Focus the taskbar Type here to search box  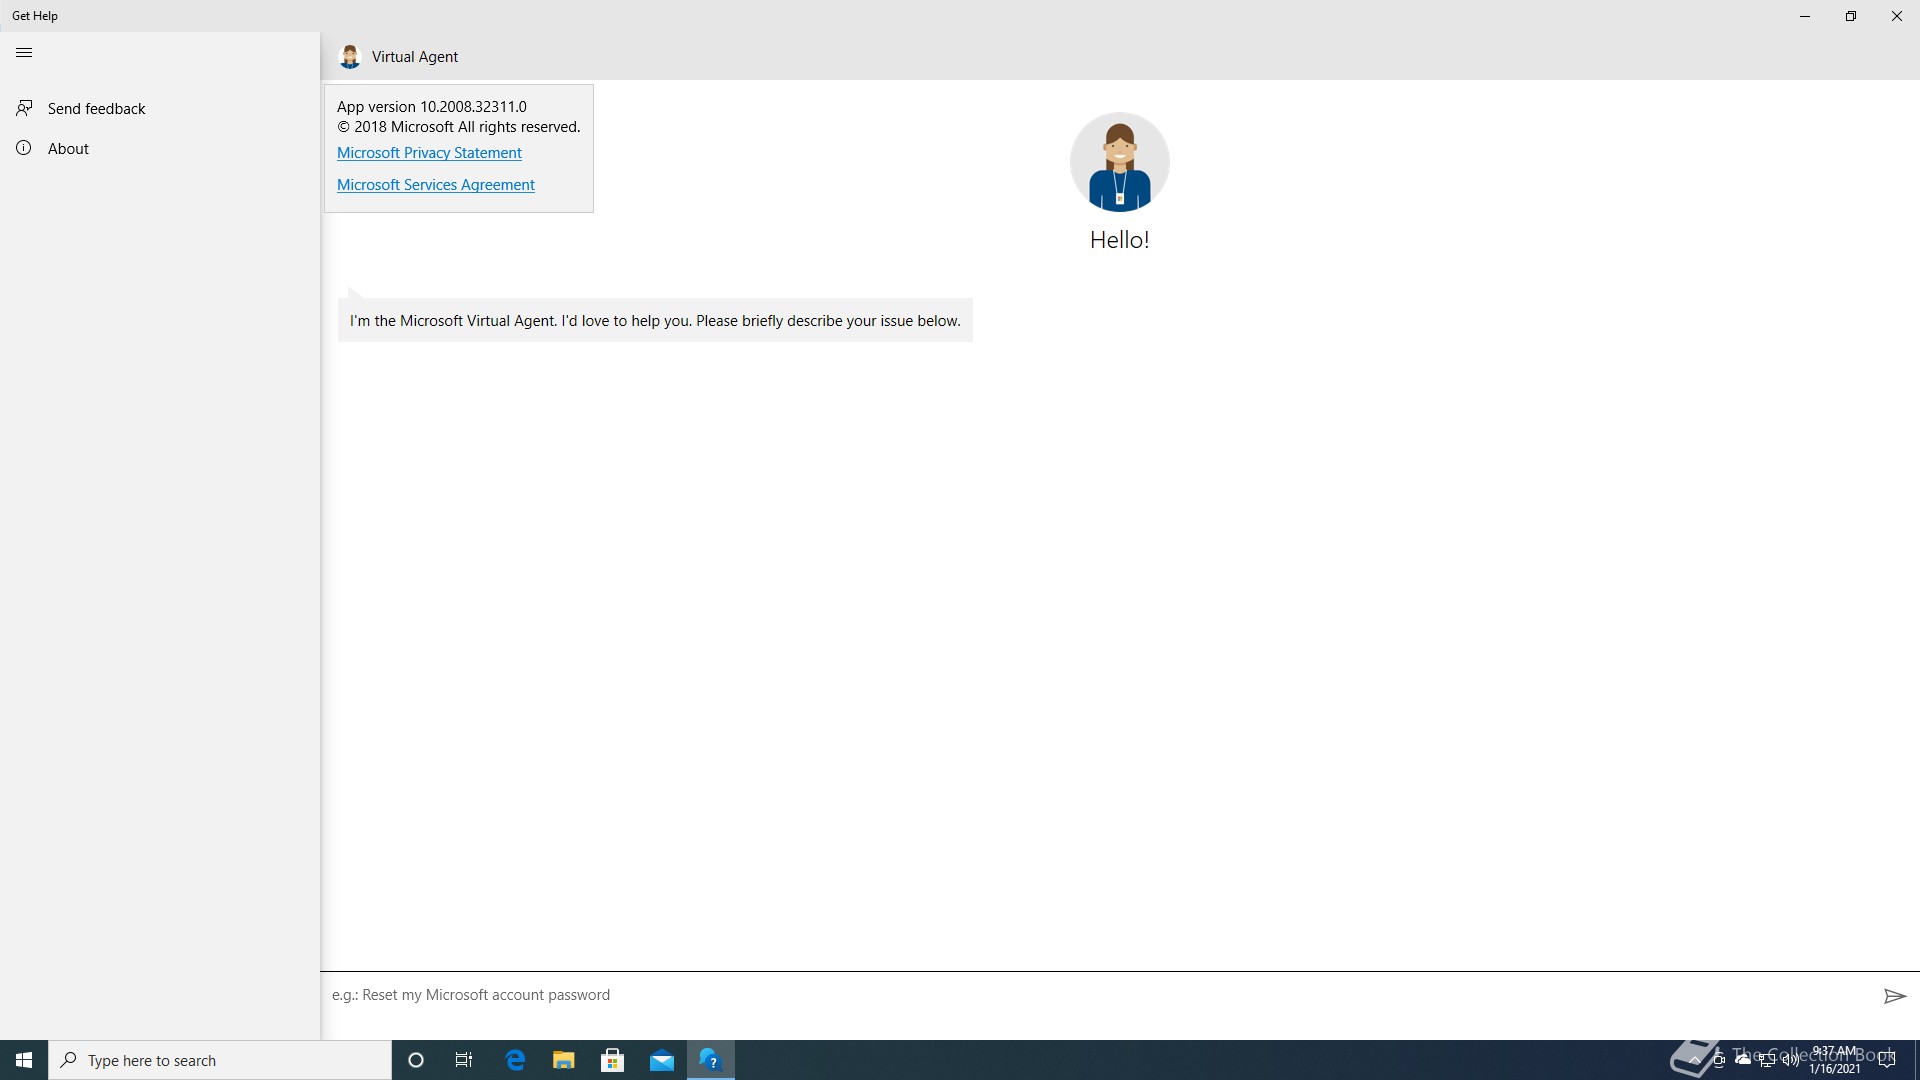pyautogui.click(x=220, y=1060)
